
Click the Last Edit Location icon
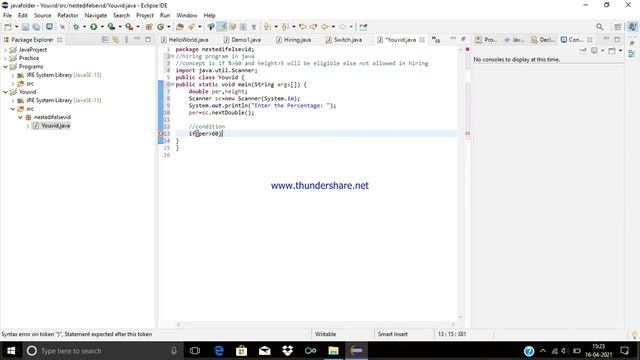pyautogui.click(x=303, y=27)
